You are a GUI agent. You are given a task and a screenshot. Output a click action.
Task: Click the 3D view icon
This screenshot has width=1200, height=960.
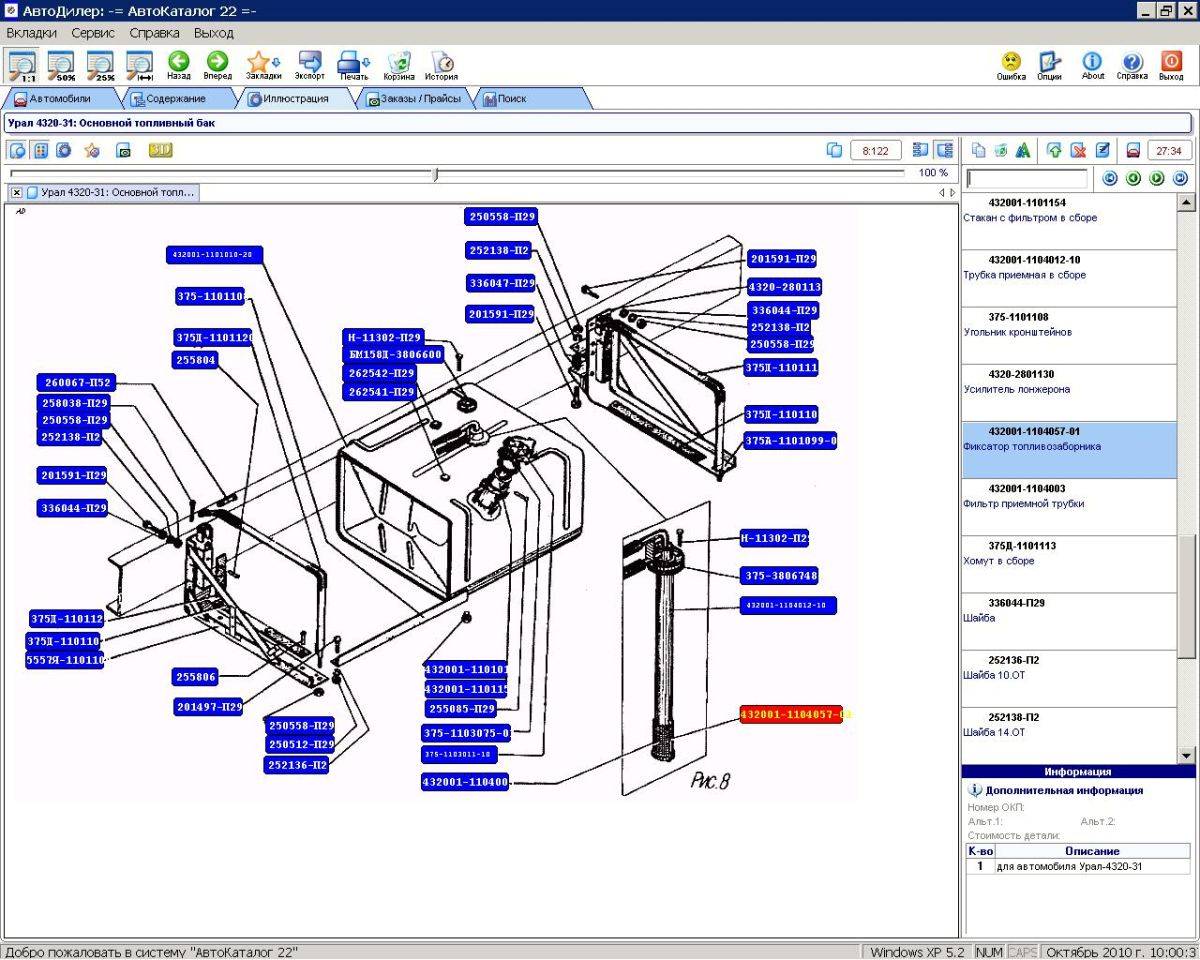161,150
